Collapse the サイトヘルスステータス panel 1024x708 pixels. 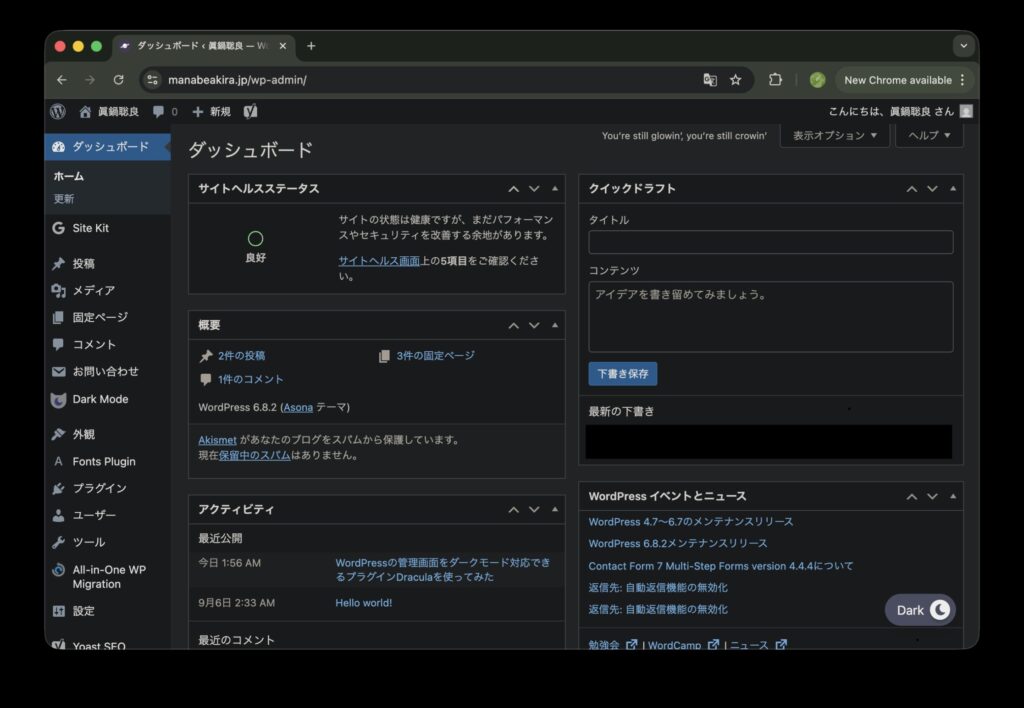click(555, 189)
